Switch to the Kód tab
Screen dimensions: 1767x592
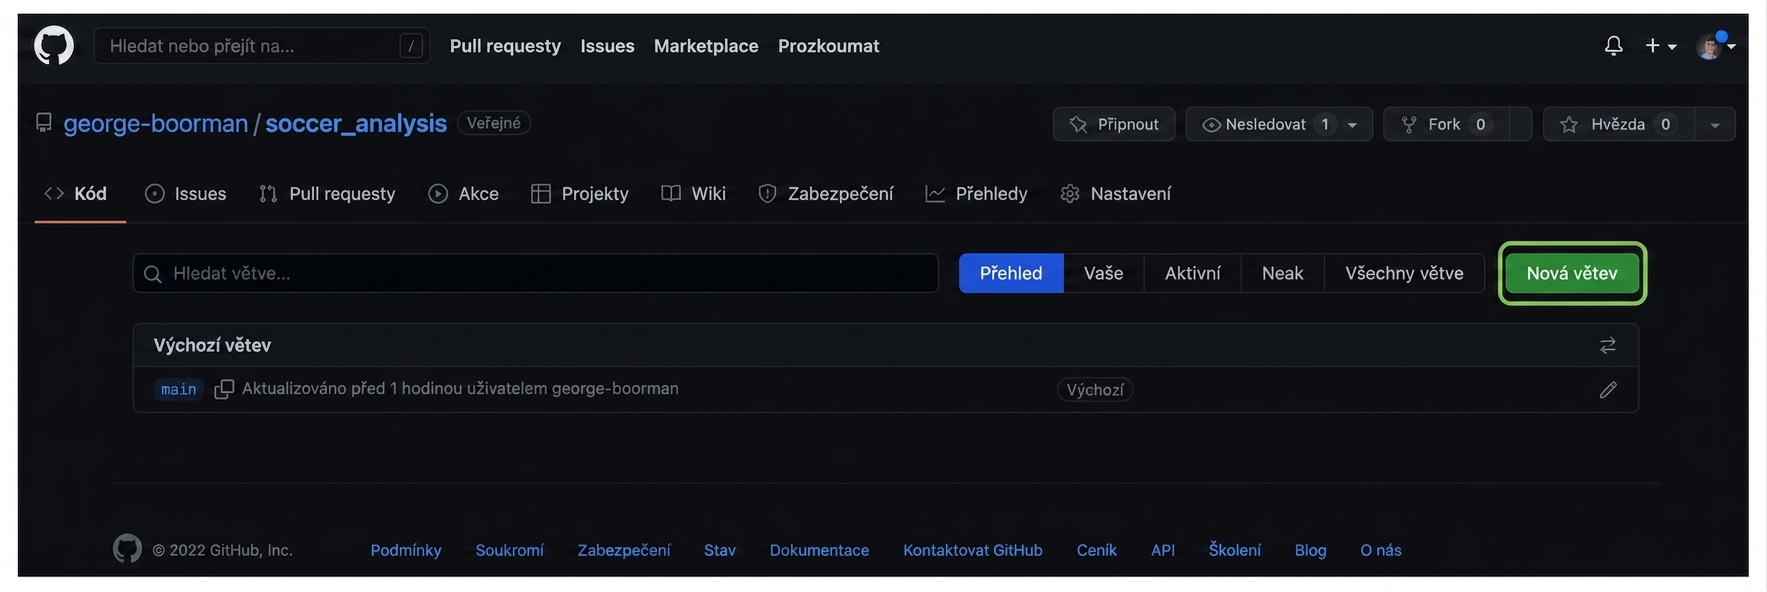tap(76, 193)
